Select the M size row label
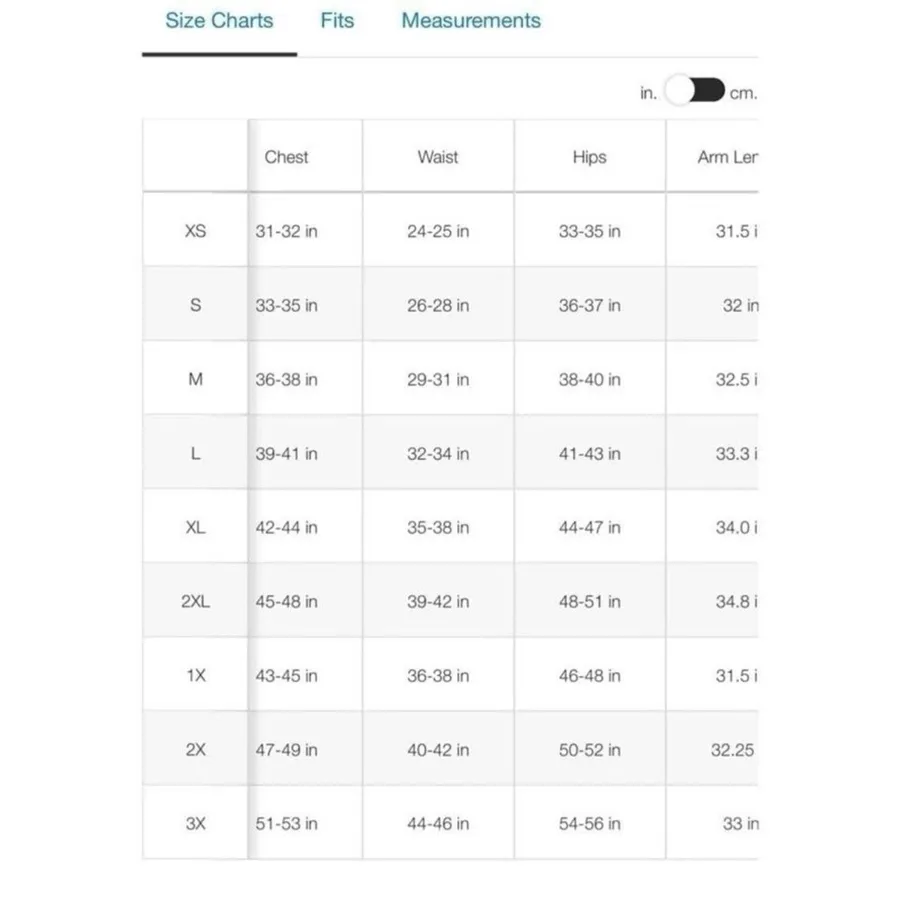Screen dimensions: 900x900 coord(195,379)
